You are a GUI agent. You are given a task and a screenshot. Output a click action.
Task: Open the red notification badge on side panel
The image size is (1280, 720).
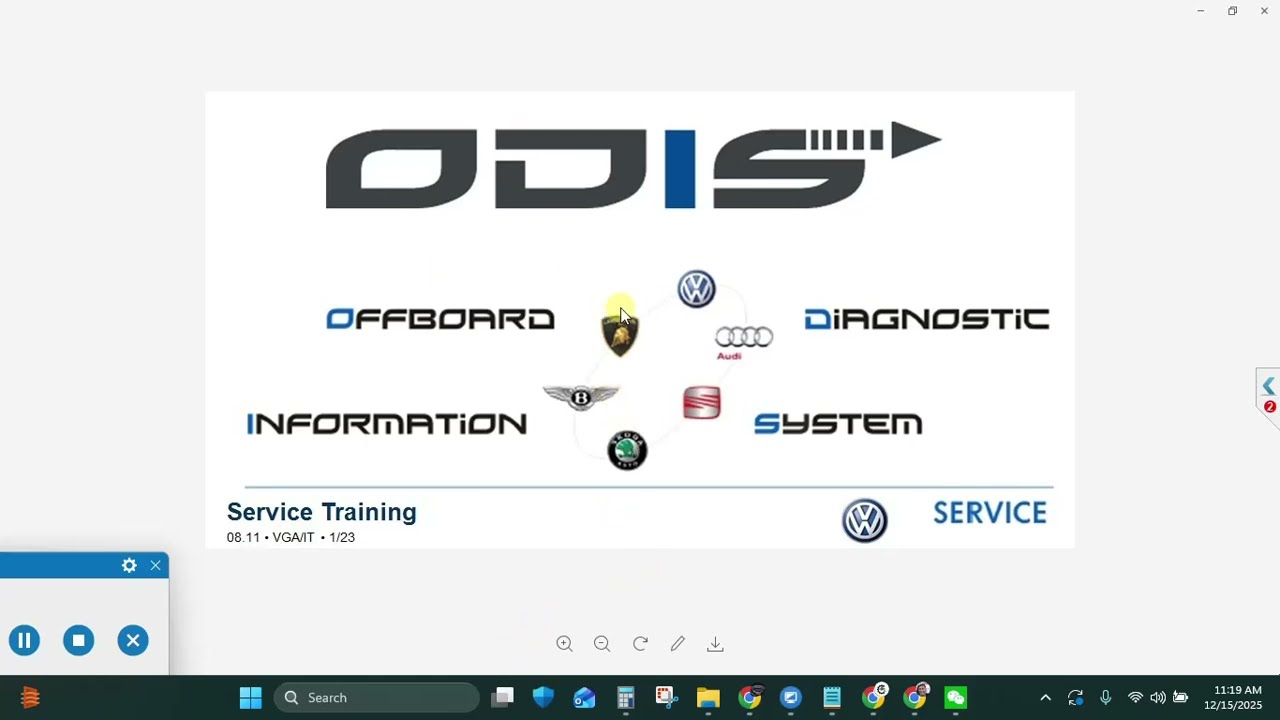(x=1270, y=407)
